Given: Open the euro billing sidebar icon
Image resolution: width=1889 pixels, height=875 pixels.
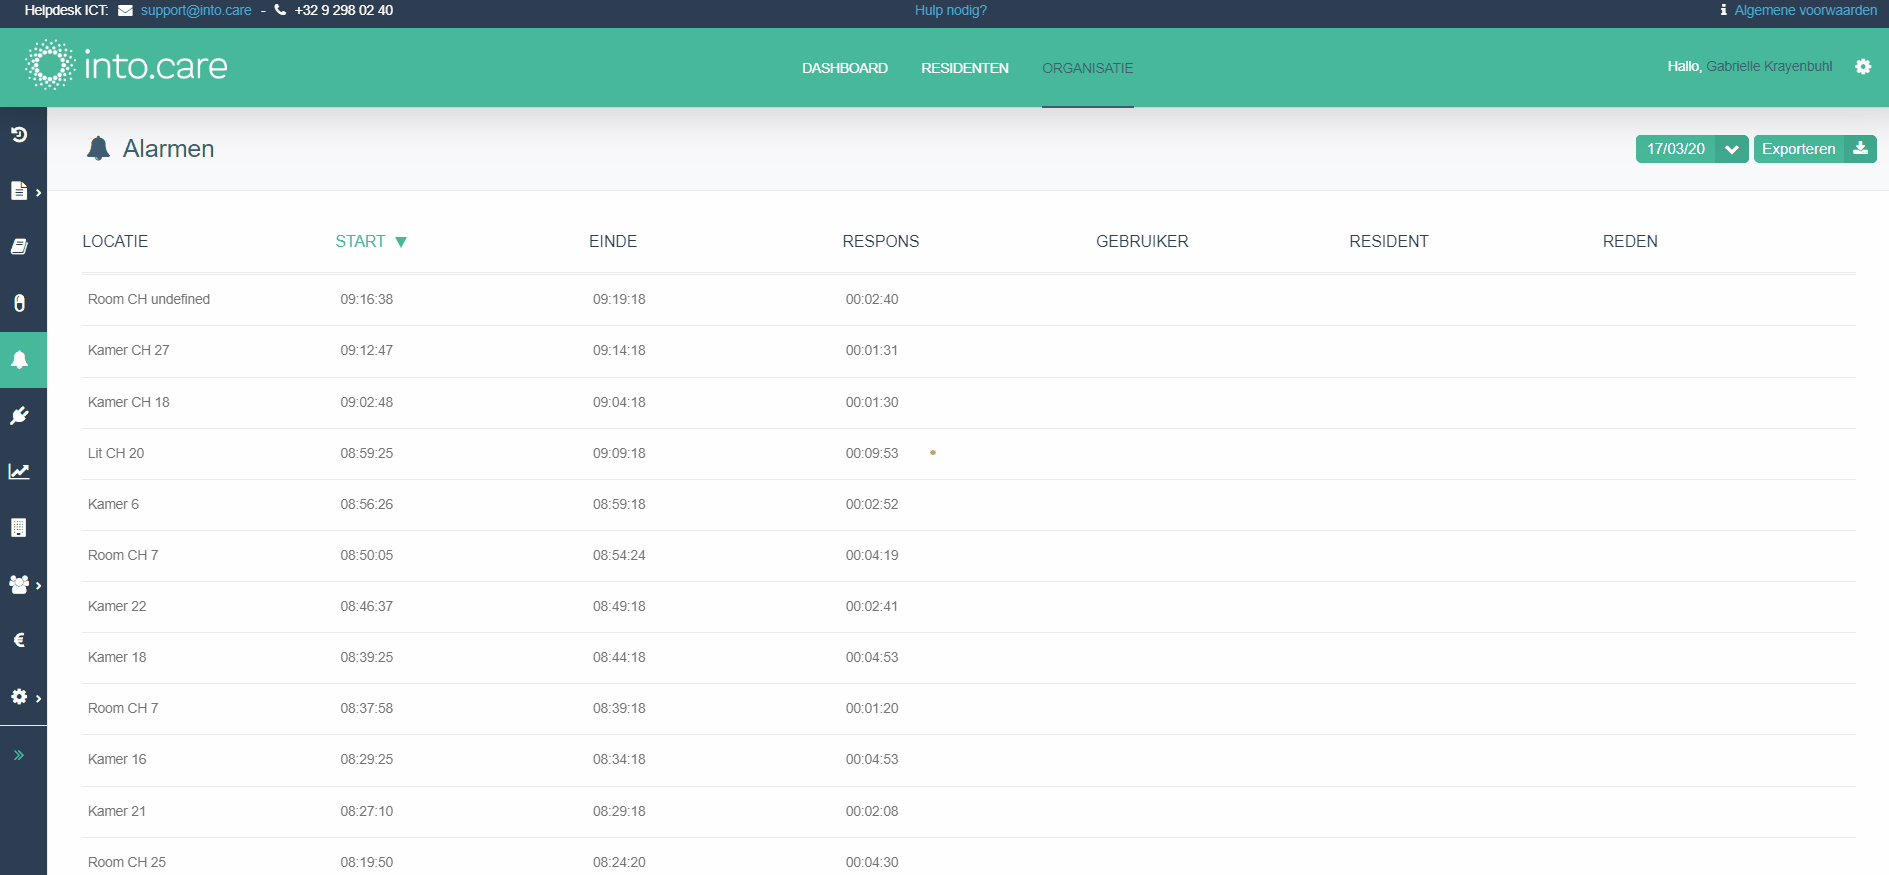Looking at the screenshot, I should point(19,640).
